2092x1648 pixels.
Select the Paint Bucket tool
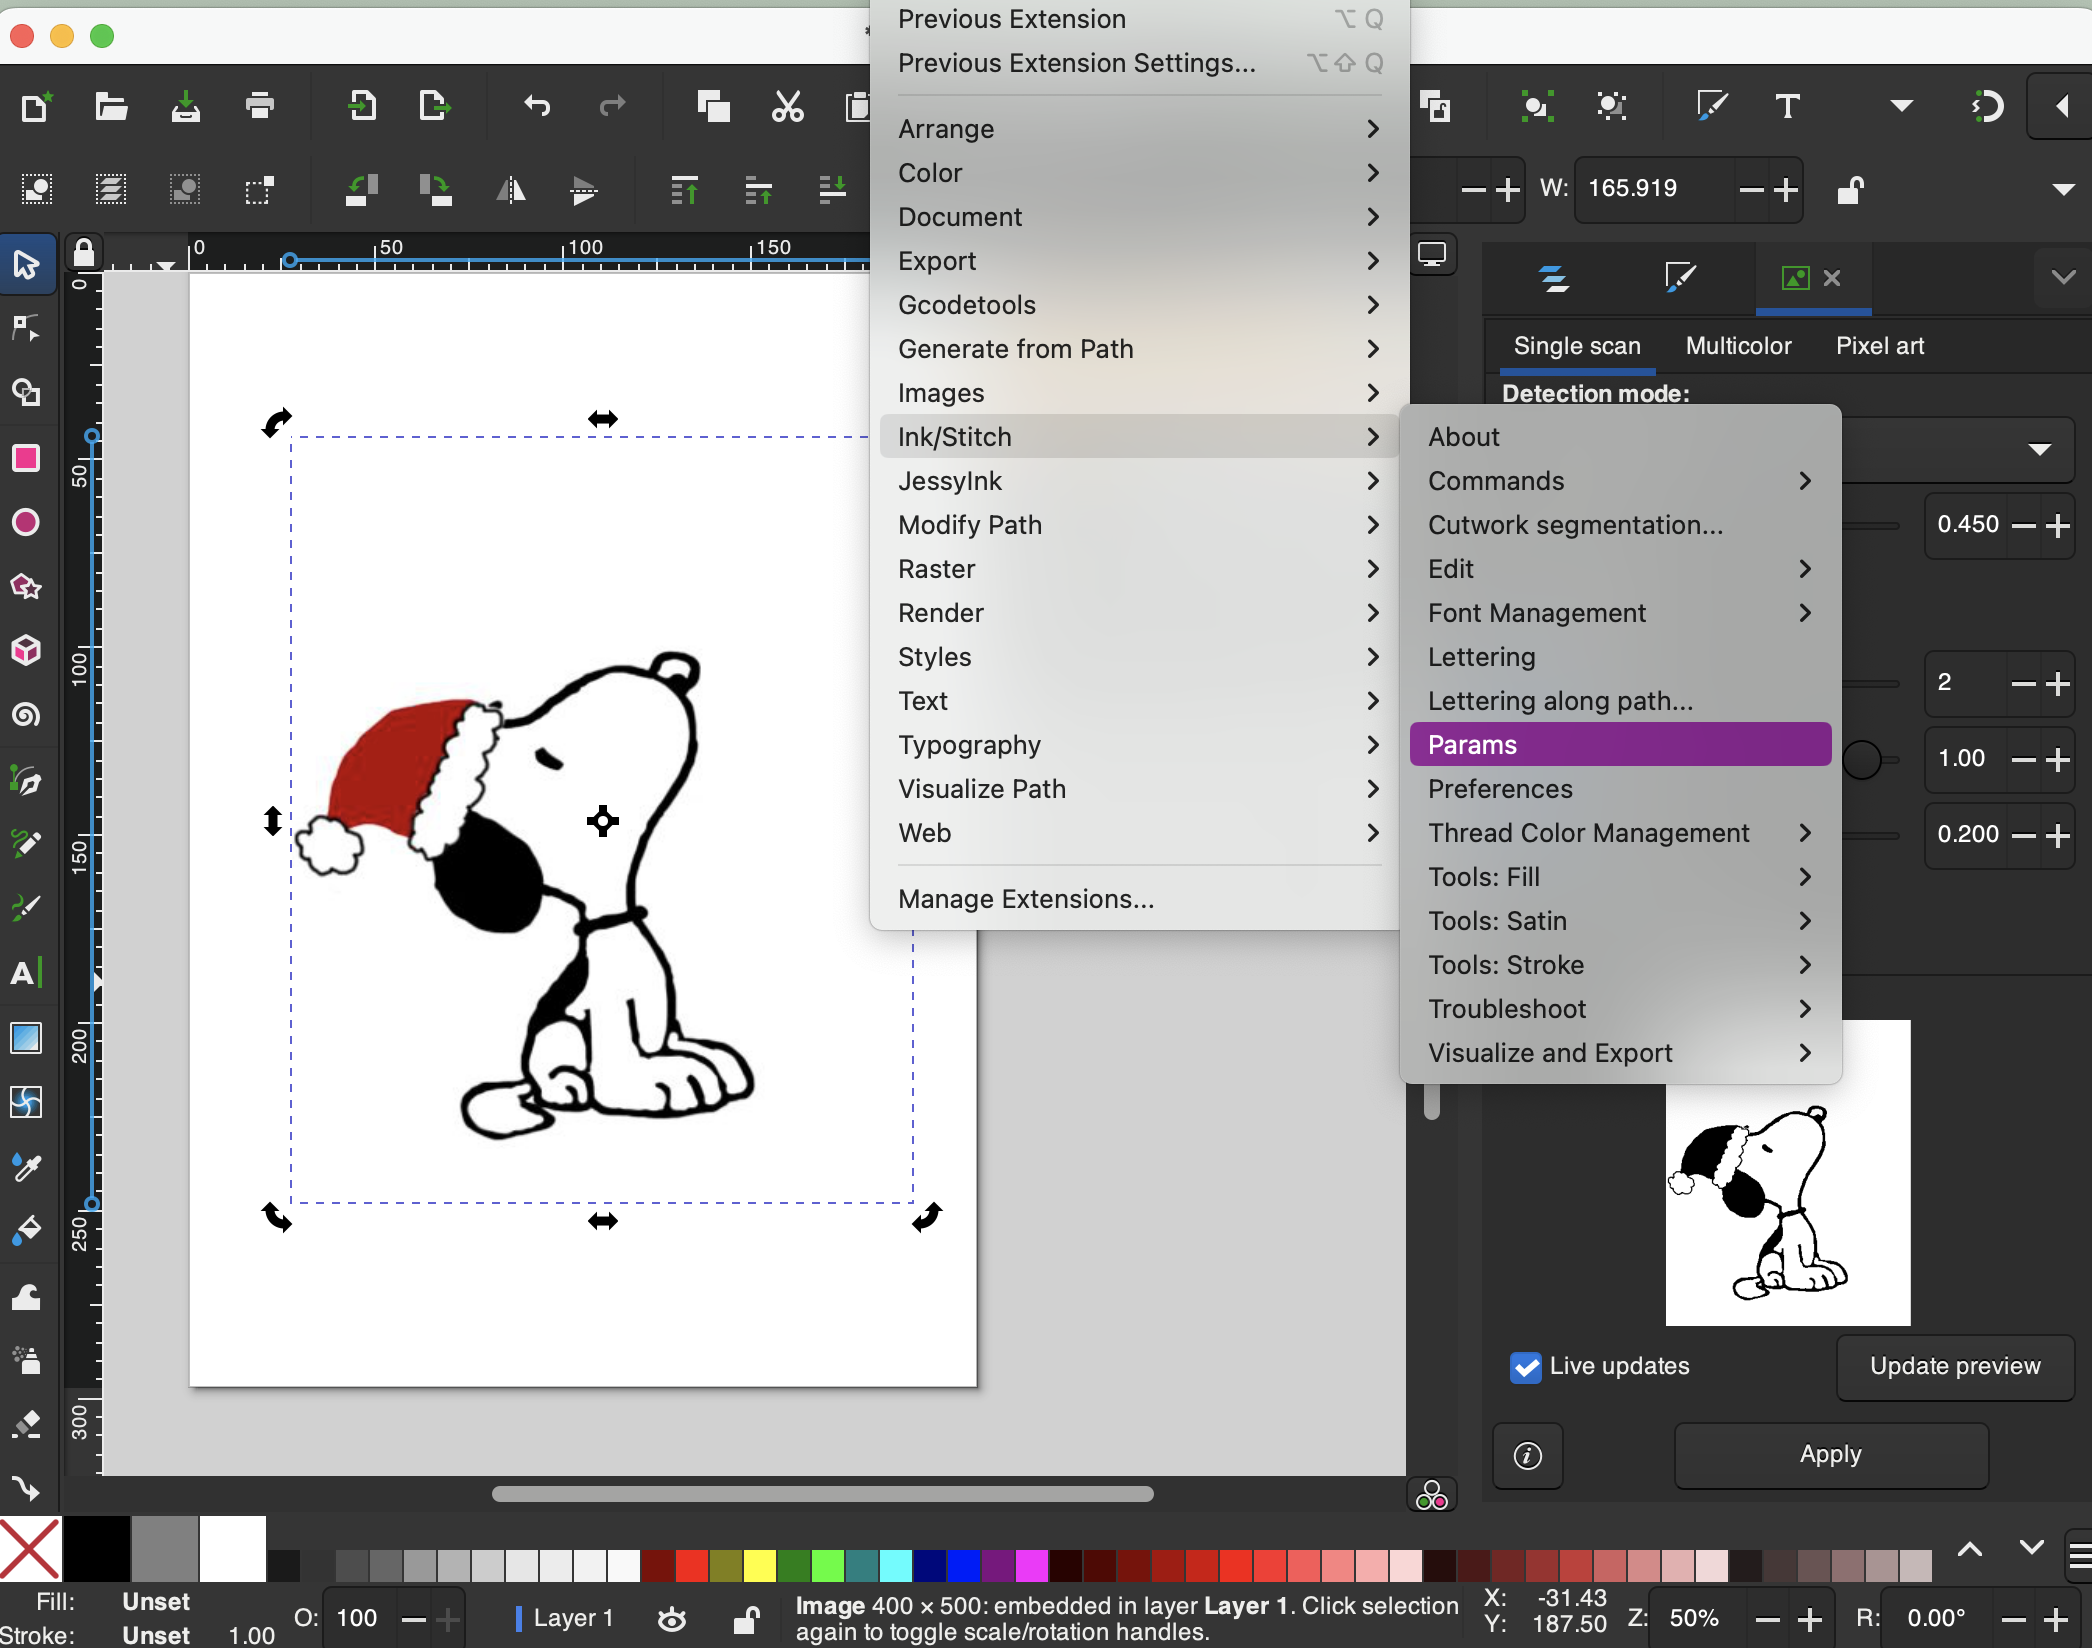click(27, 1230)
